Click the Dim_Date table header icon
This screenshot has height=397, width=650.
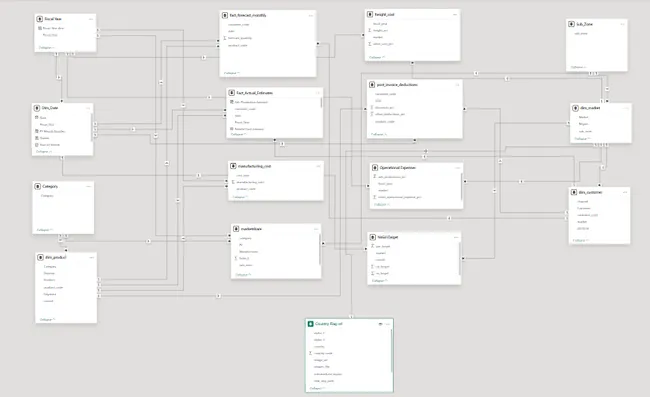pos(37,108)
